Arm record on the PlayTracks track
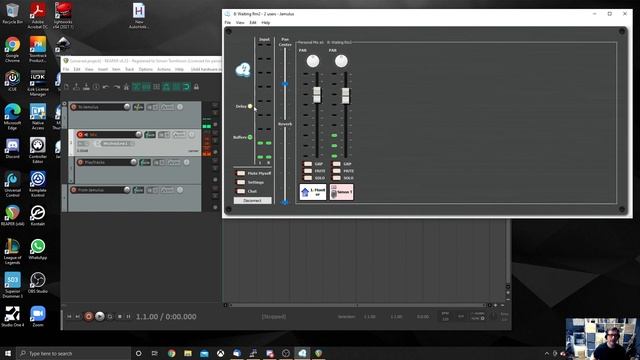 80,162
